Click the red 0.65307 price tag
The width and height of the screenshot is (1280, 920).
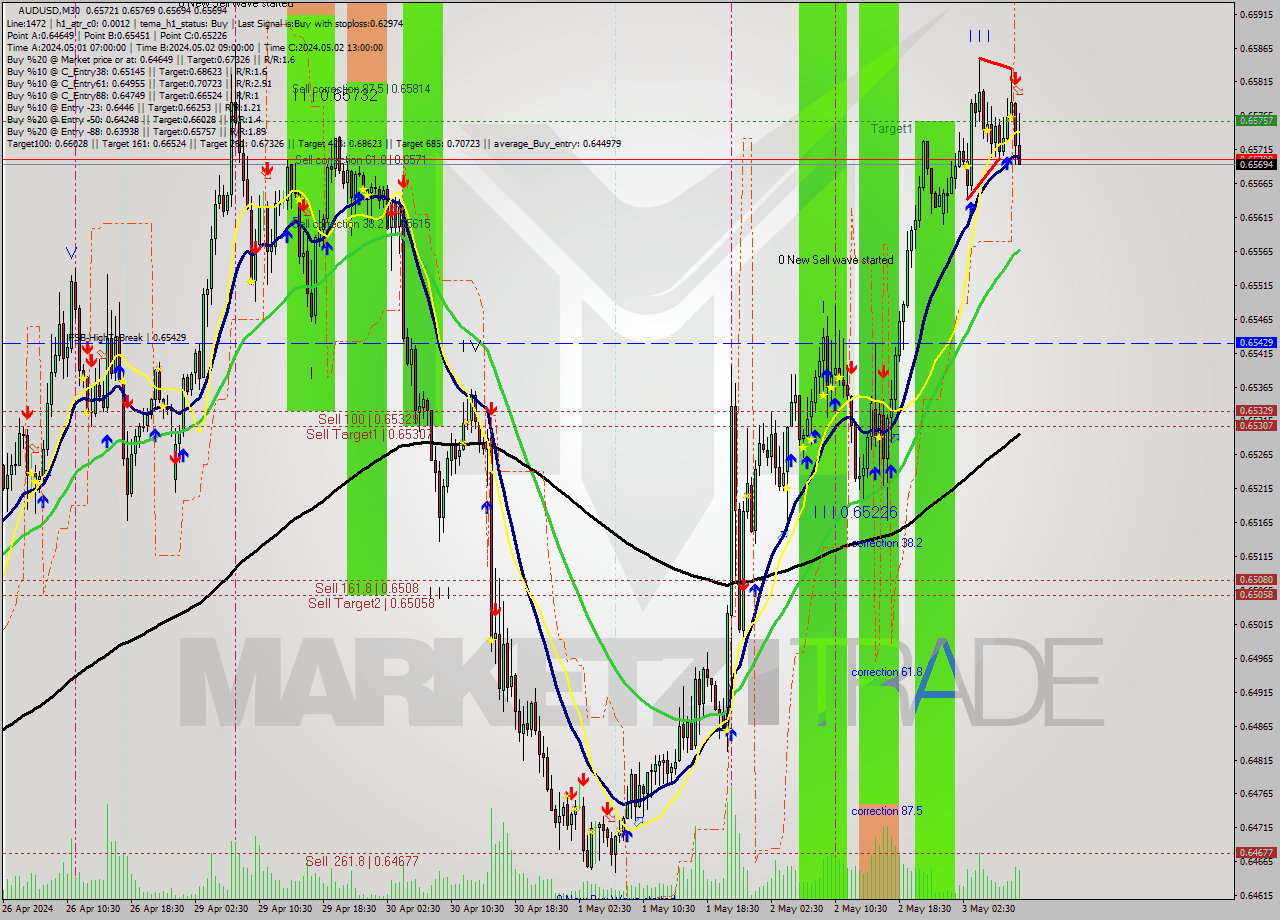pos(1257,426)
